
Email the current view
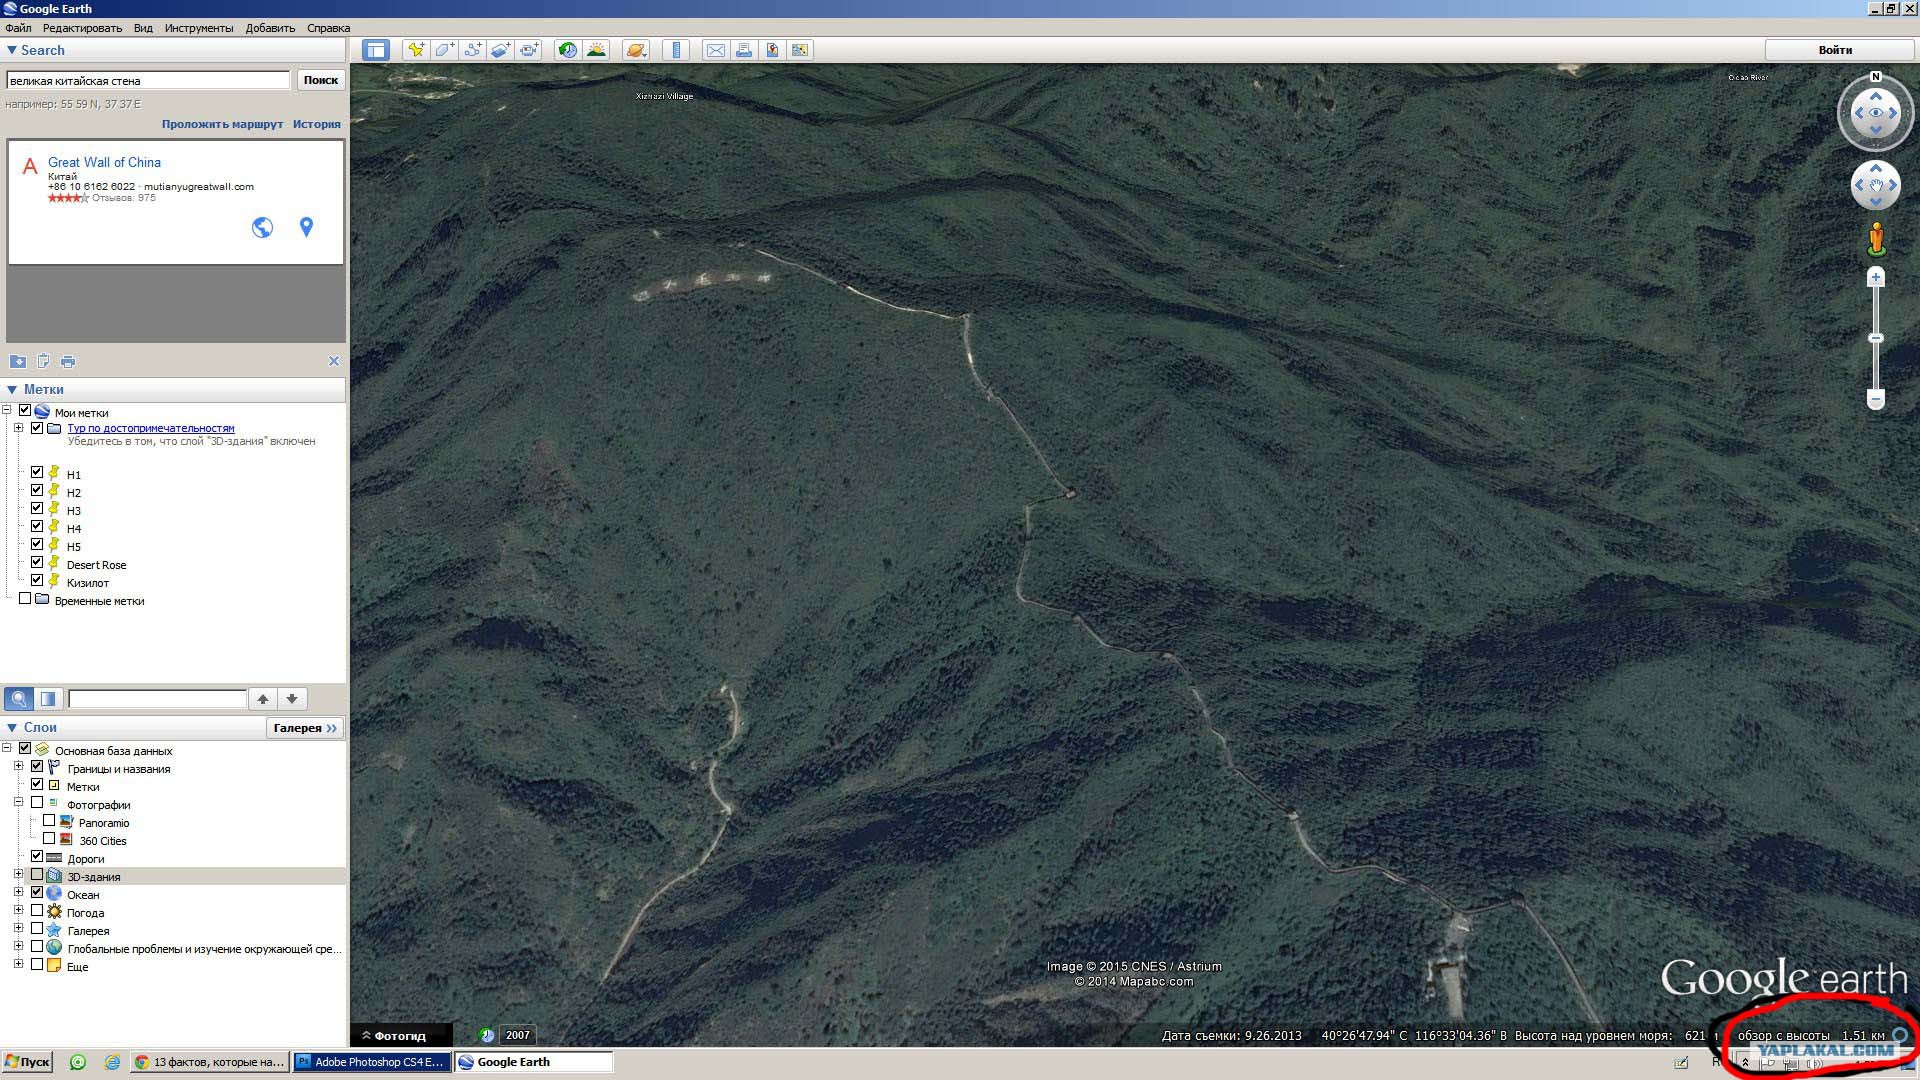(716, 50)
